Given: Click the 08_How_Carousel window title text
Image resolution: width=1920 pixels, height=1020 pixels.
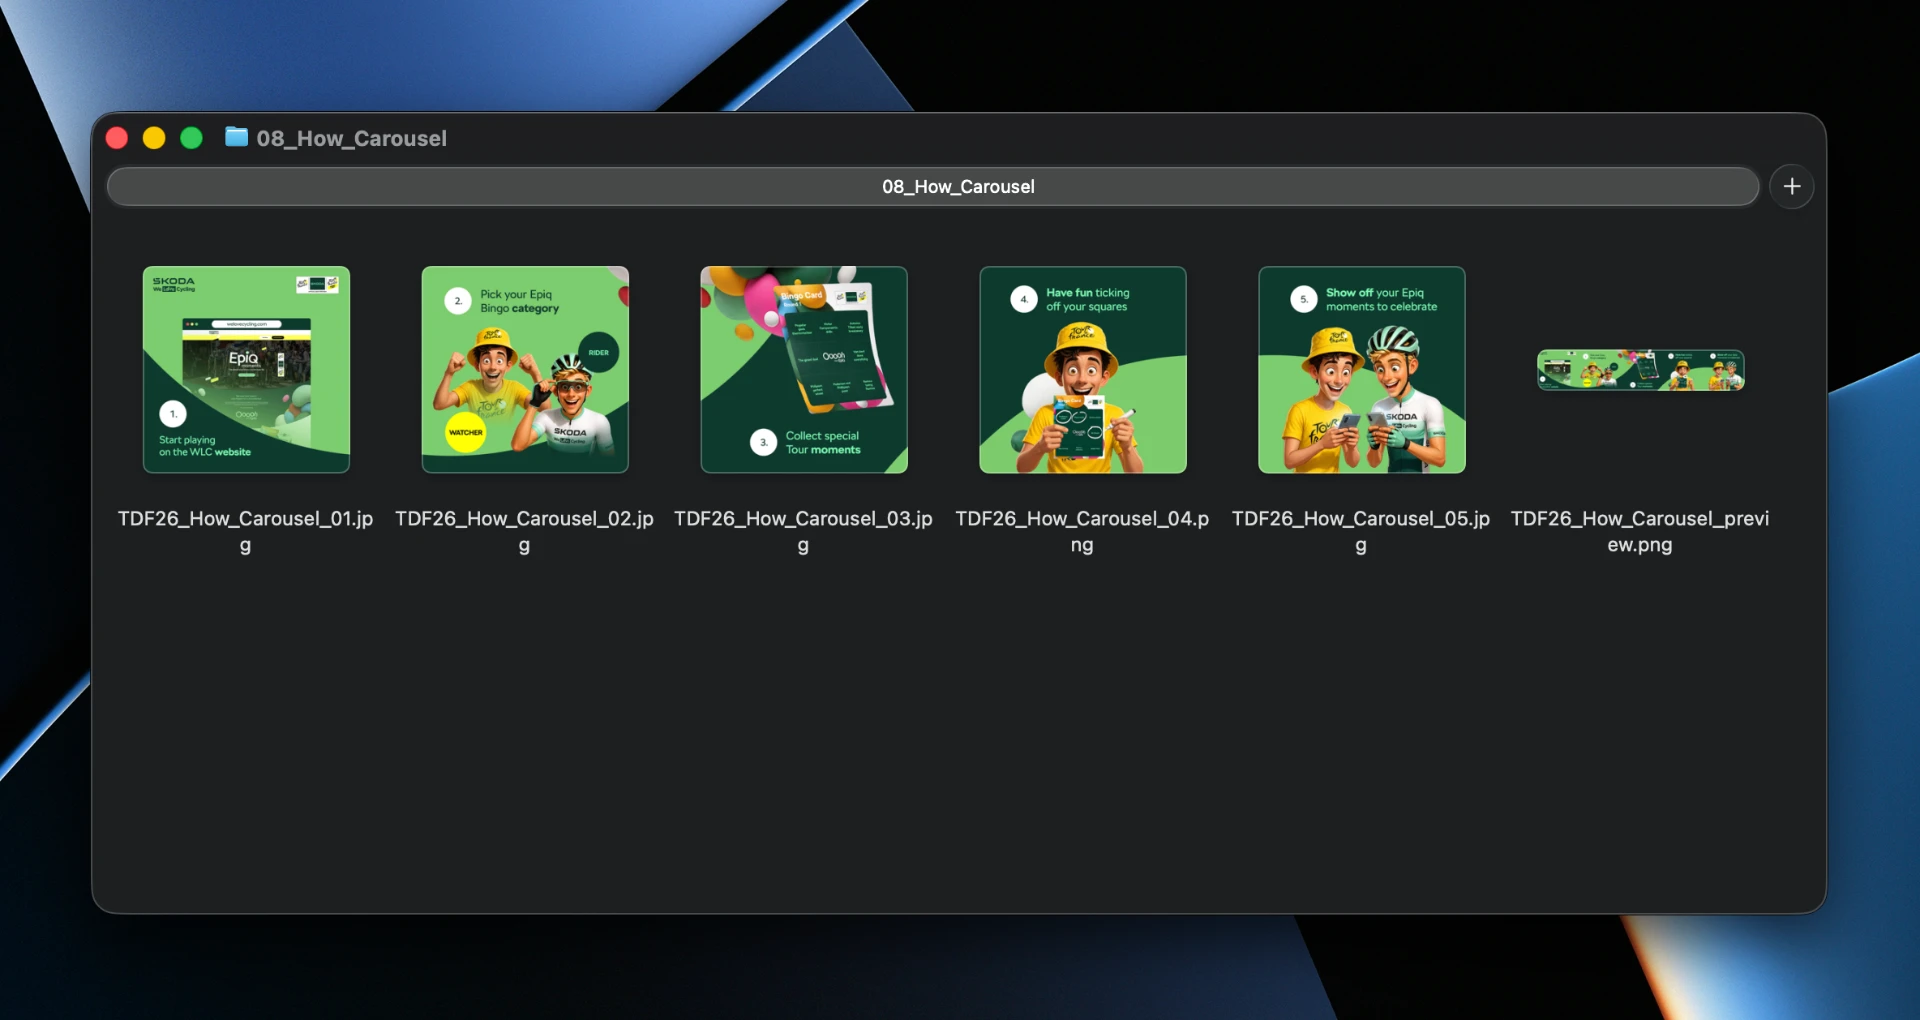Looking at the screenshot, I should click(352, 139).
